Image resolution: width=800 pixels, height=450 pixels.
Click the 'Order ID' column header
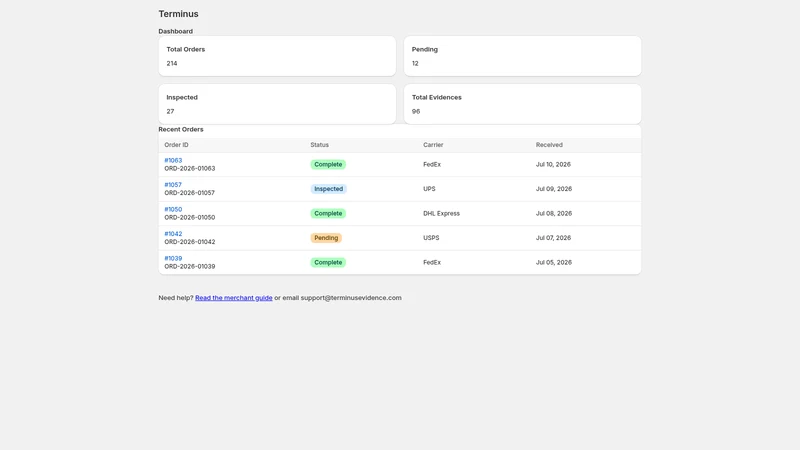tap(176, 145)
